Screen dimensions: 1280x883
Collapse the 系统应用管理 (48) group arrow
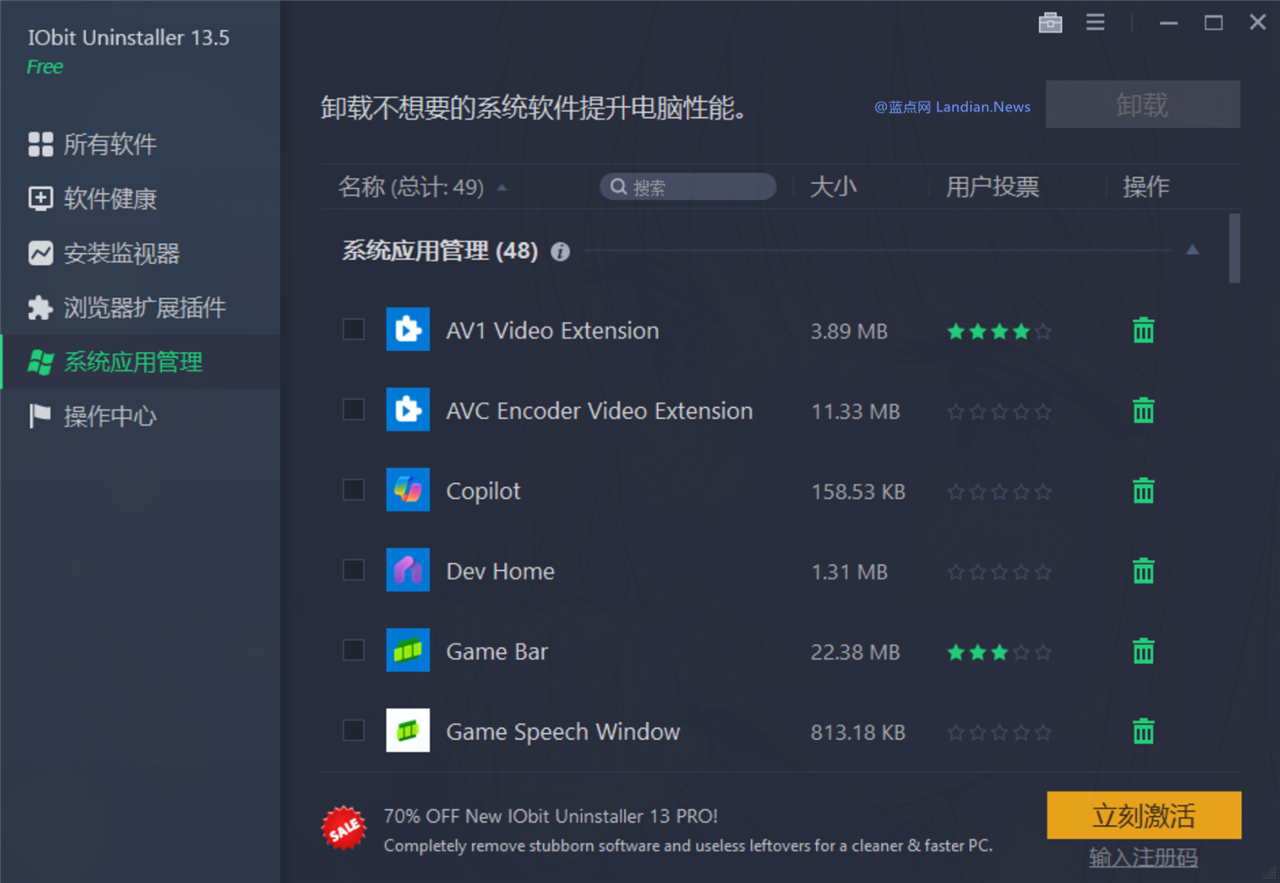[x=1192, y=250]
